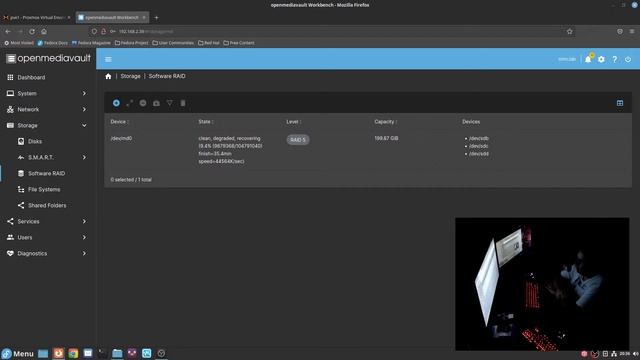Open the file manager folder on taskbar
Viewport: 640px width, 360px height.
(117, 353)
